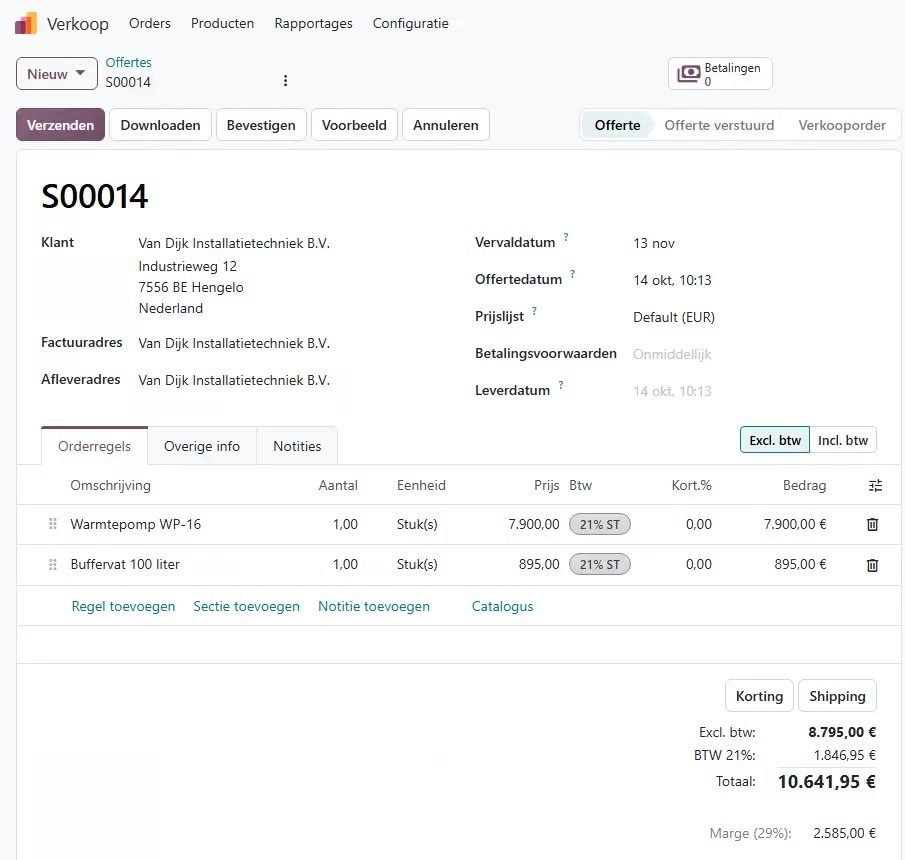Delete the Buffervat 100 liter line
905x860 pixels.
point(872,564)
